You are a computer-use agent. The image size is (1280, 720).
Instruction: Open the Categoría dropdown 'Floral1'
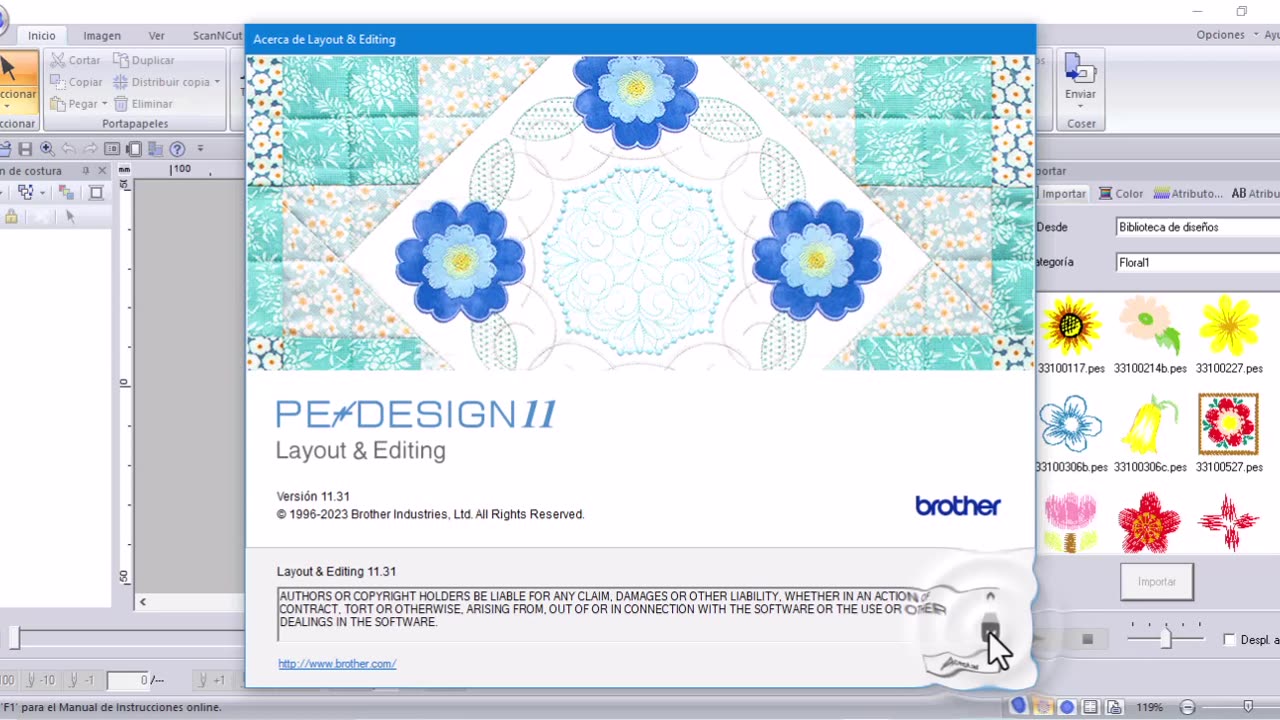[x=1198, y=262]
